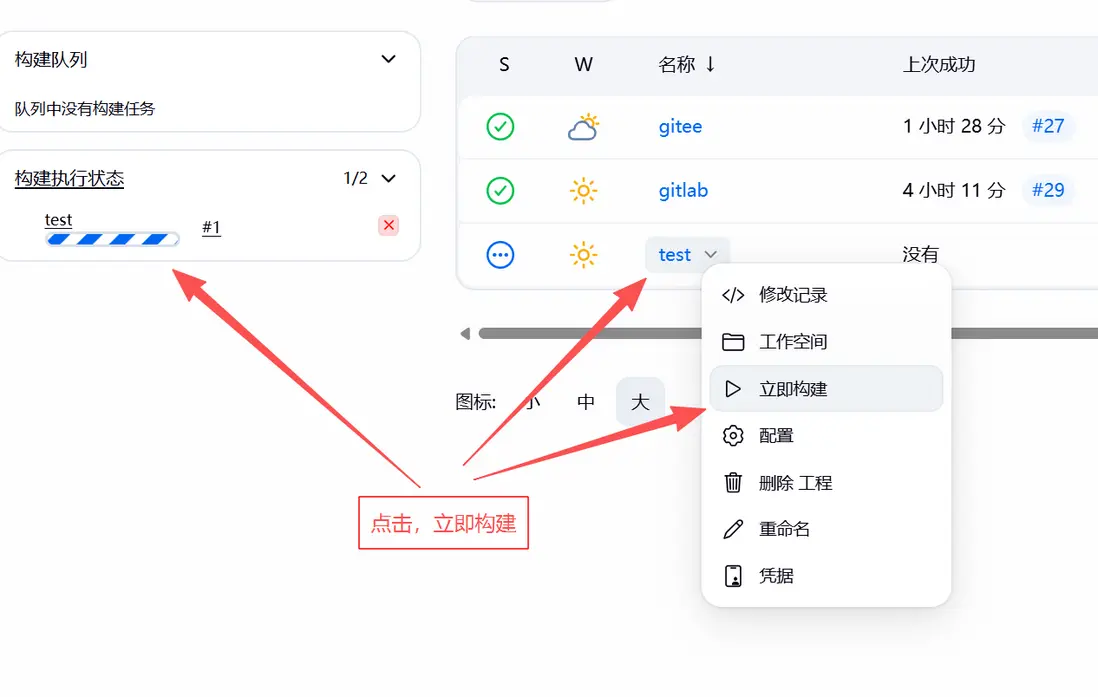Click the pencil icon for 重命名
The image size is (1098, 697).
click(732, 529)
